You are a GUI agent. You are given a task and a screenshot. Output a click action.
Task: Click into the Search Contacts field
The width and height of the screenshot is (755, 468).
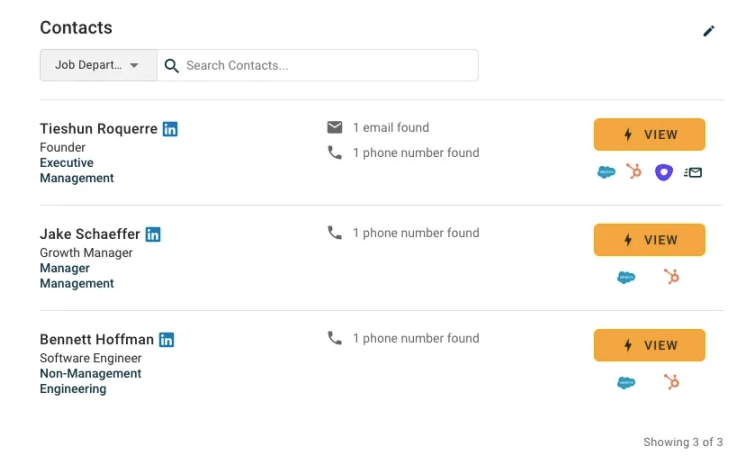pyautogui.click(x=318, y=65)
